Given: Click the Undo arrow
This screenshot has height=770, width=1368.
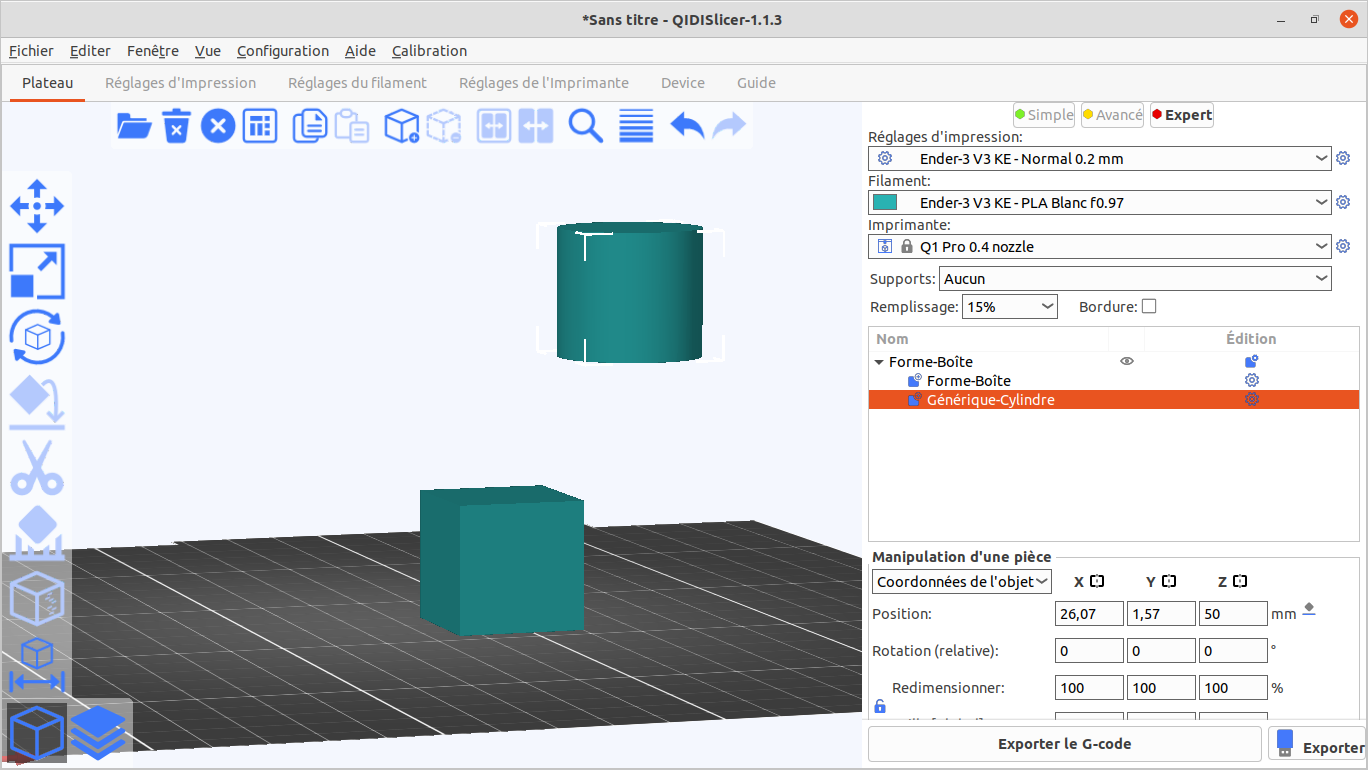Looking at the screenshot, I should tap(687, 126).
